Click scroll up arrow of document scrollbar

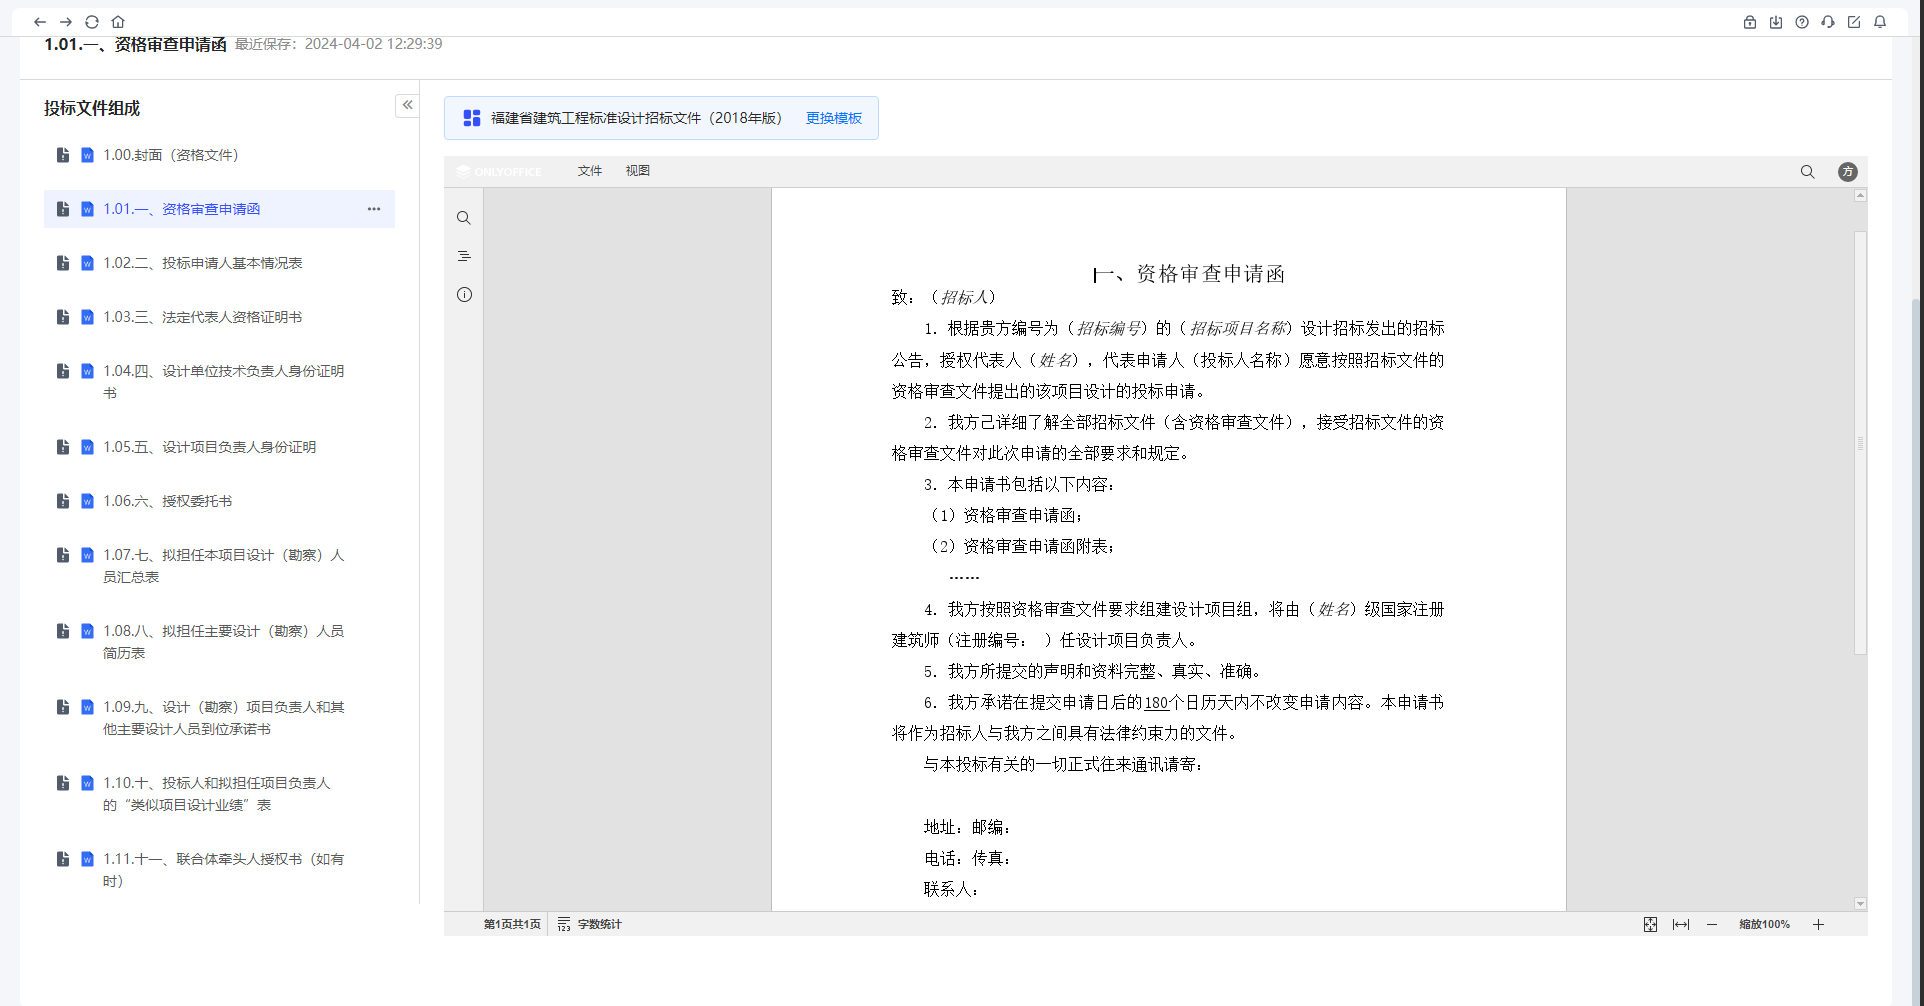1860,195
